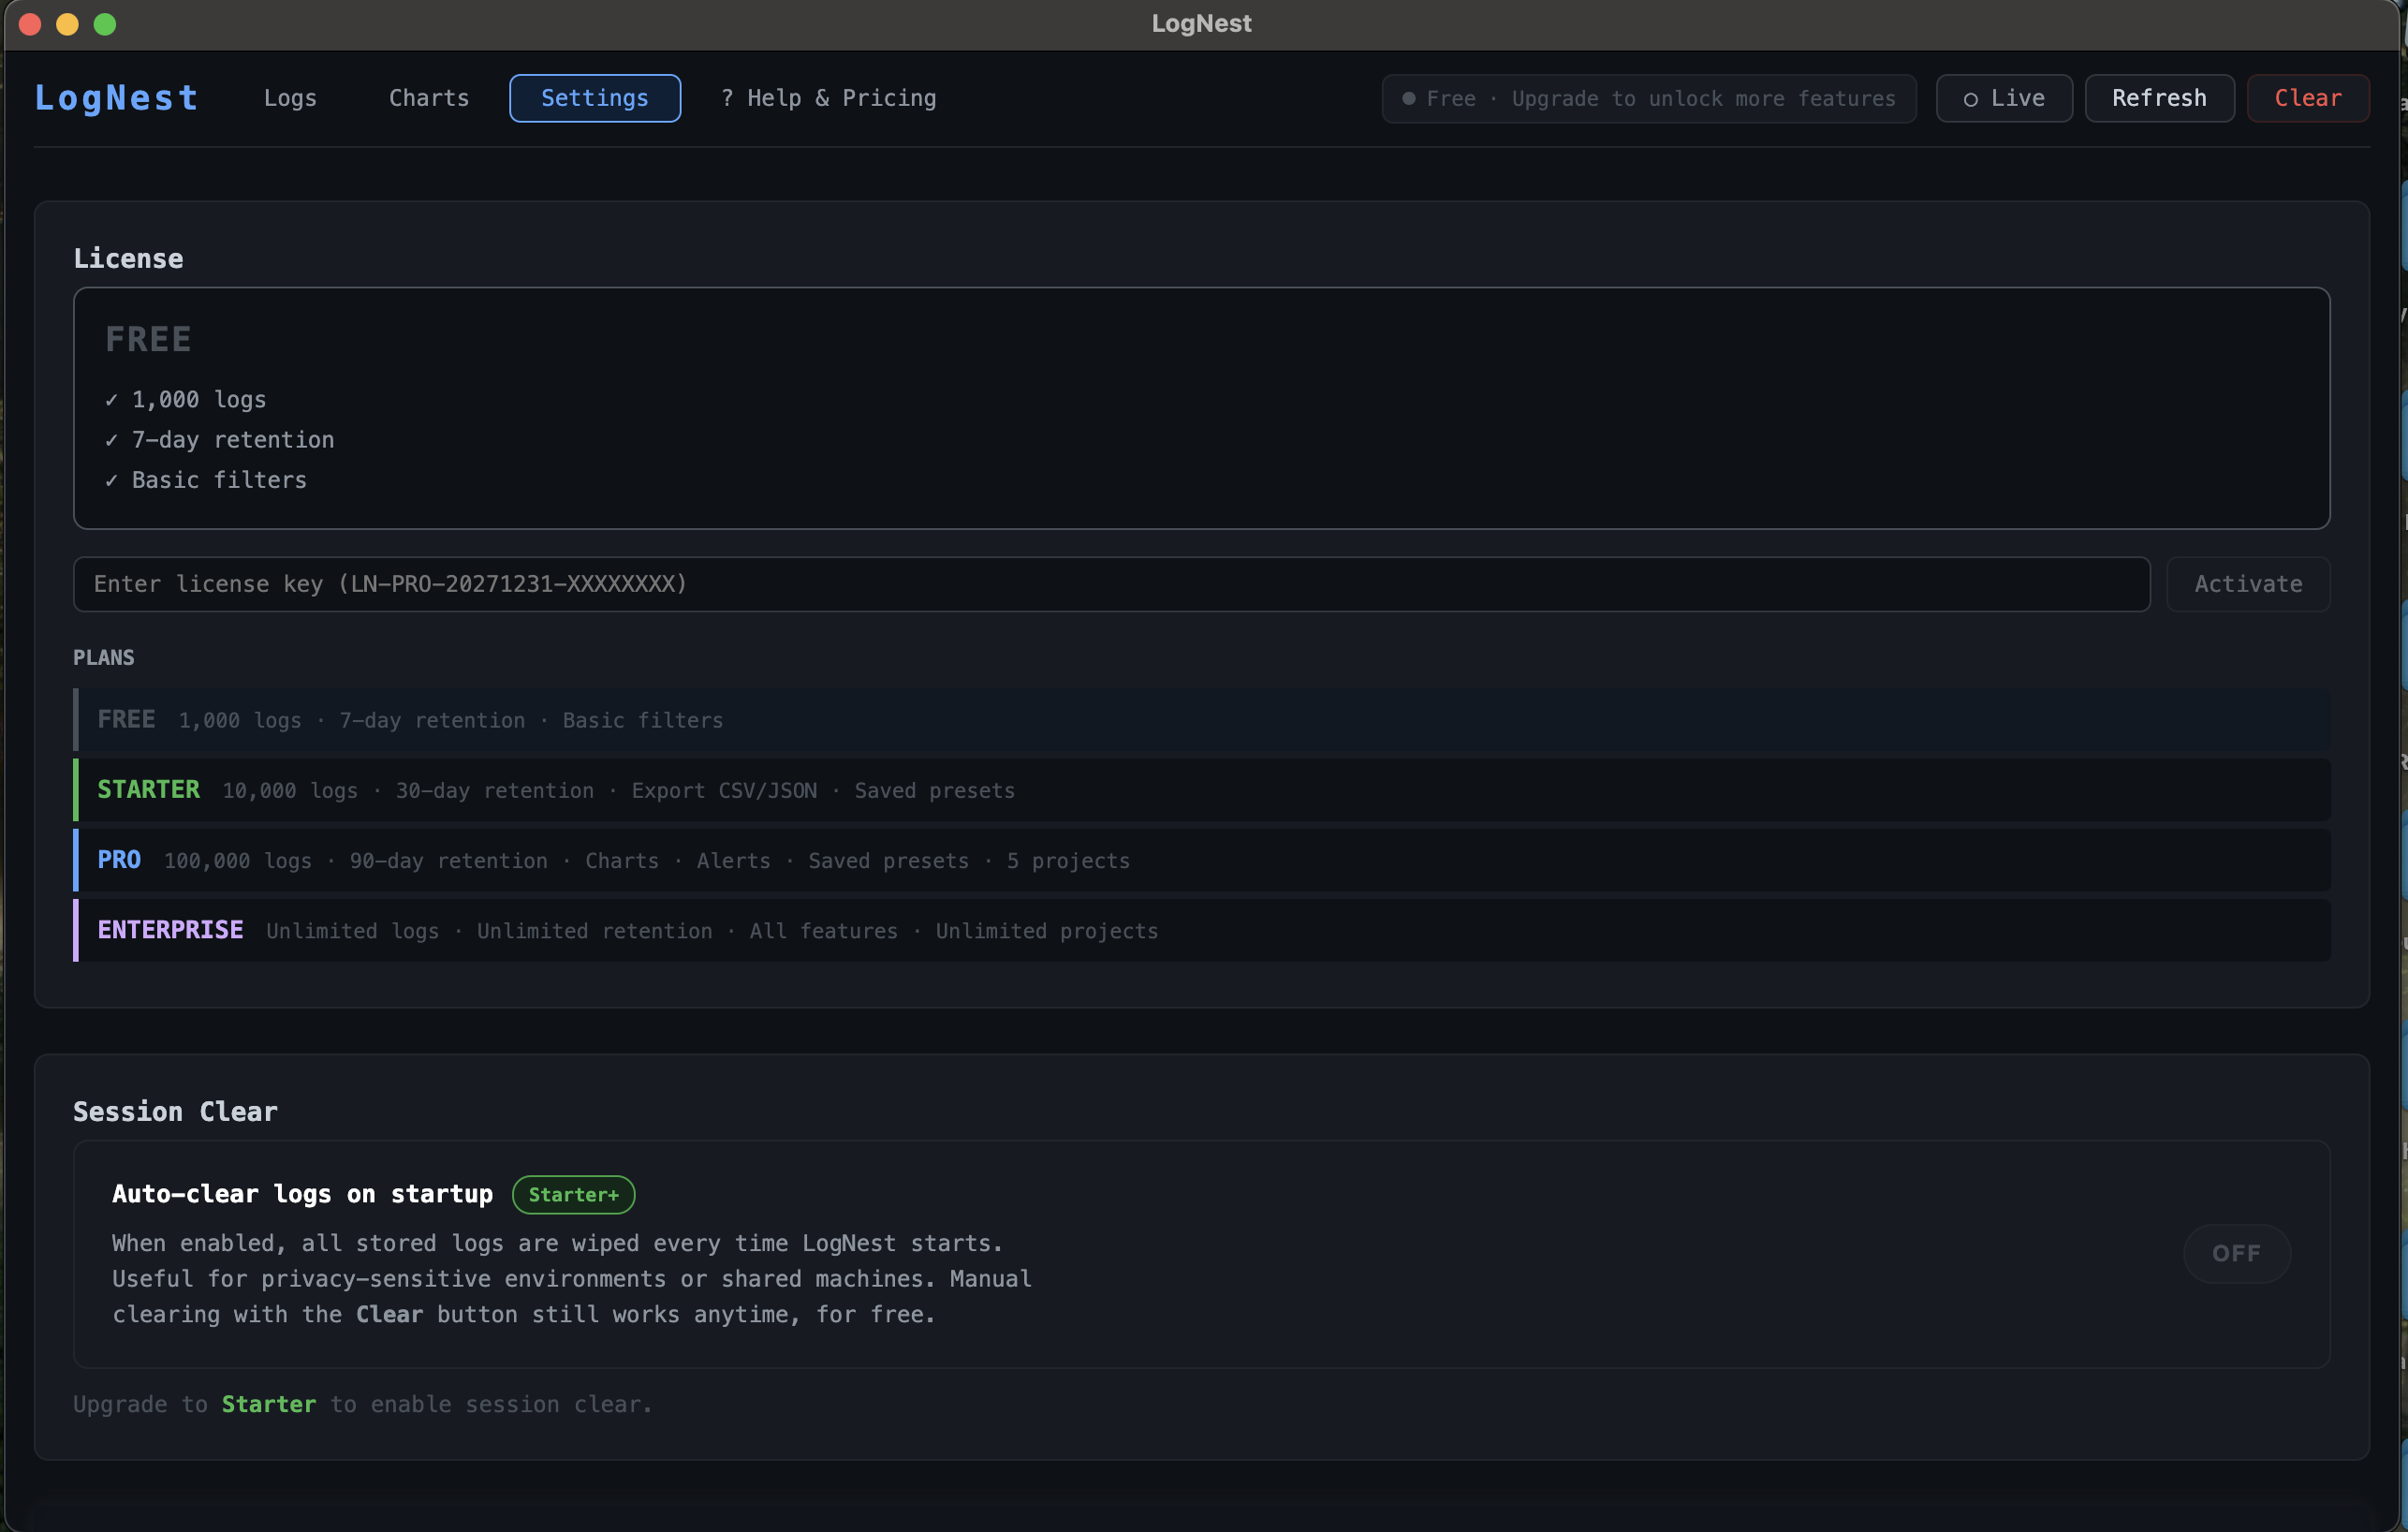Close the LogNest window
This screenshot has height=1532, width=2408.
pyautogui.click(x=30, y=24)
